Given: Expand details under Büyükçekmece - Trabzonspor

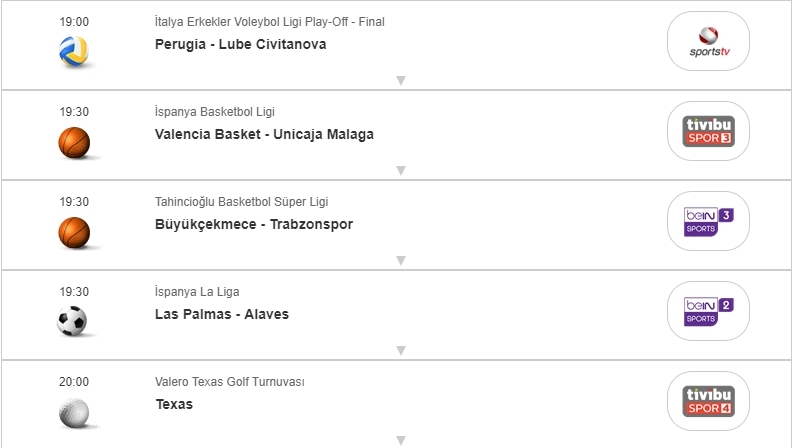Looking at the screenshot, I should 400,260.
